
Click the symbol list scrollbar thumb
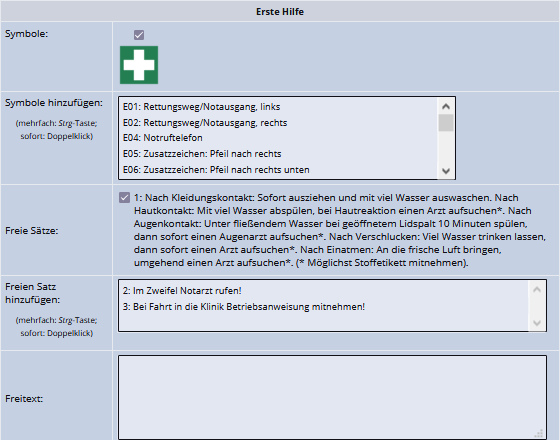[x=446, y=123]
